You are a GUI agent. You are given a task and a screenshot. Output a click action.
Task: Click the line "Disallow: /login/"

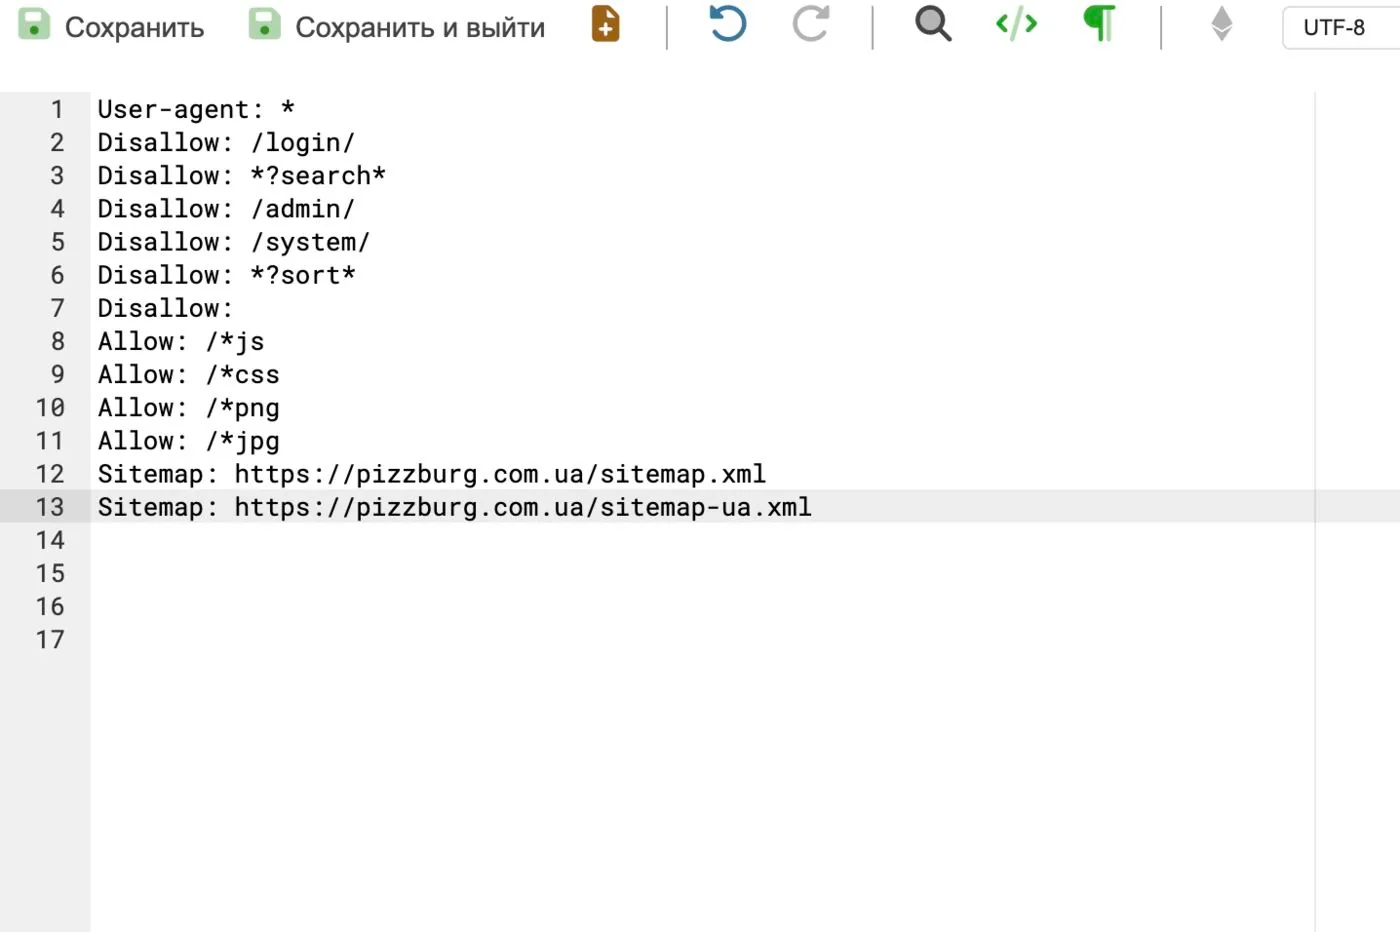click(226, 142)
